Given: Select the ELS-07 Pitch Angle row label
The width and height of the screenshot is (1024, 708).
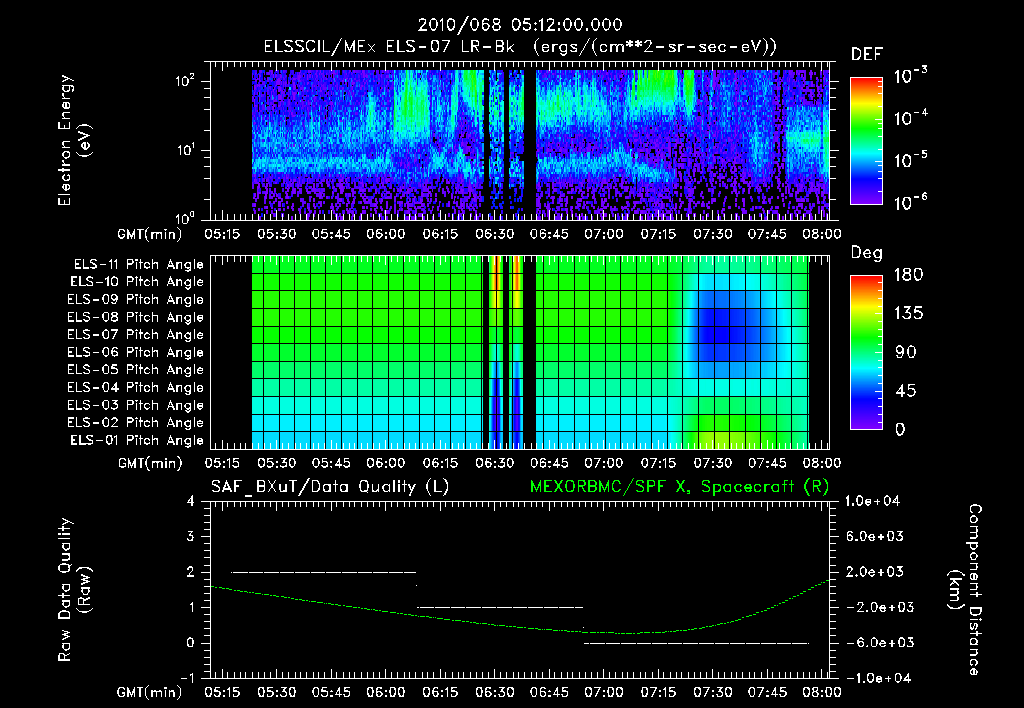Looking at the screenshot, I should [135, 334].
